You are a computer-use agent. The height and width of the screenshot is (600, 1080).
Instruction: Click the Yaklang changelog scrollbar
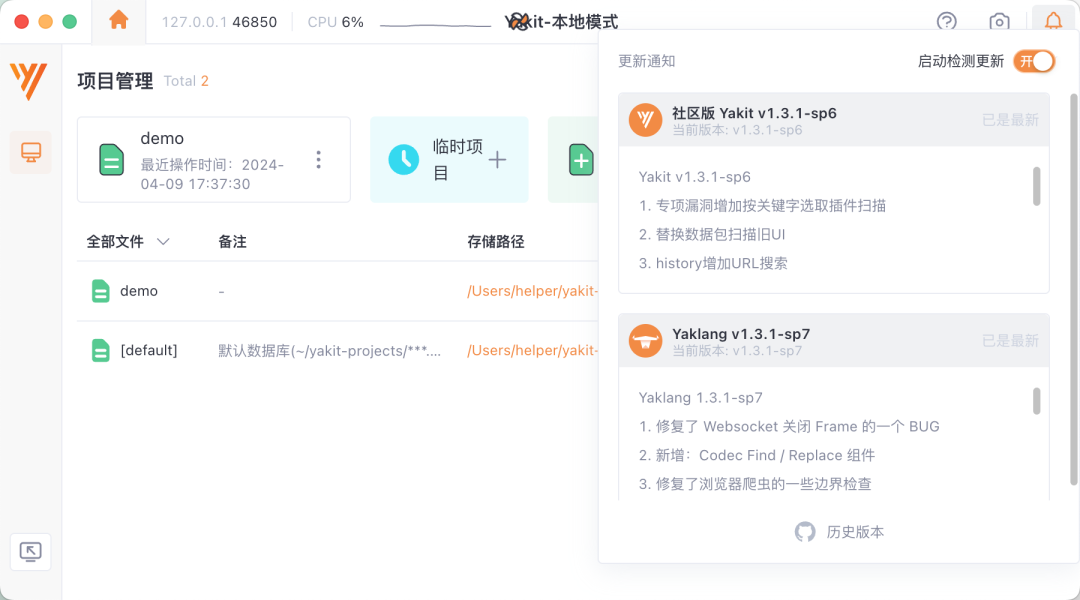pyautogui.click(x=1037, y=401)
